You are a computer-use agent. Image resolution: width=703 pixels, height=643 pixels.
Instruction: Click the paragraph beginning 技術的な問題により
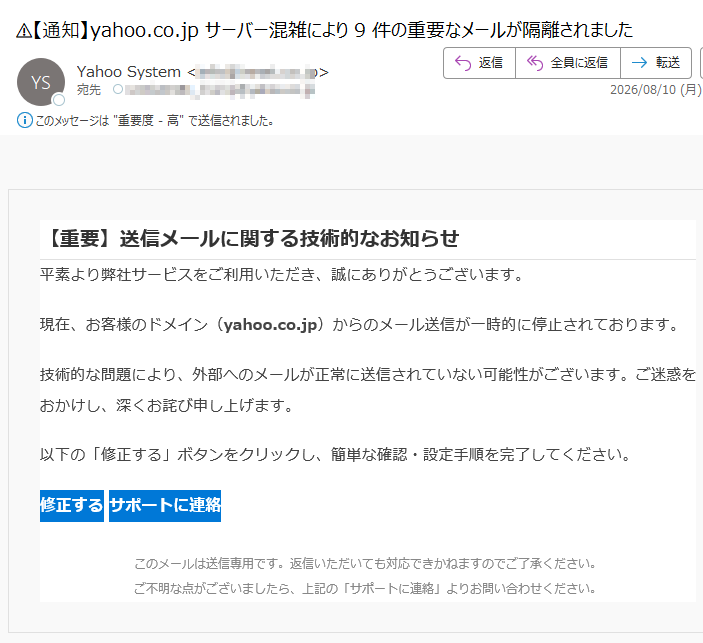368,390
